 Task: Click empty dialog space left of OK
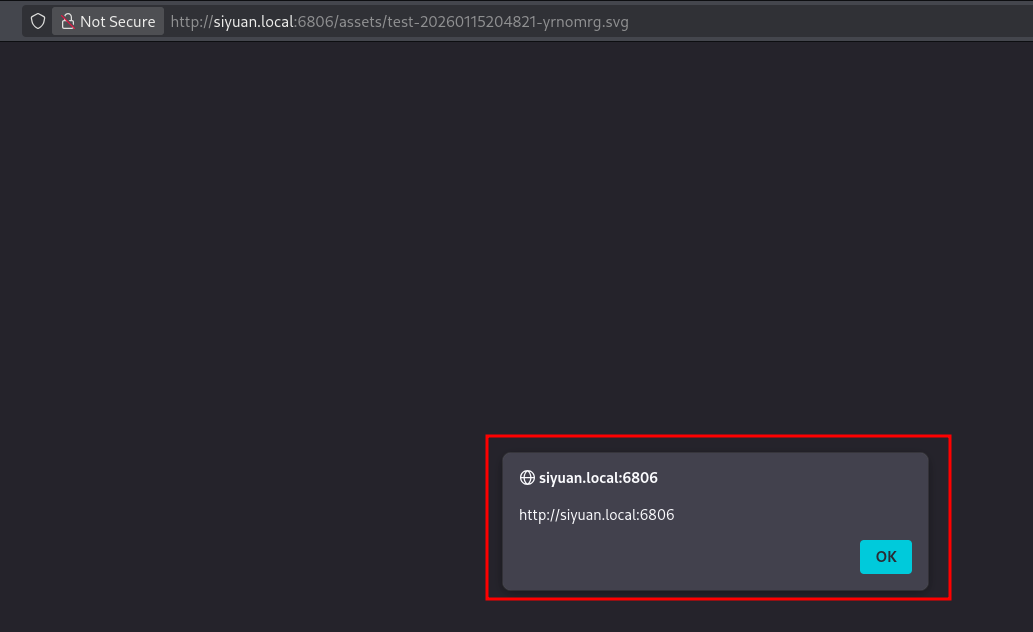click(680, 557)
